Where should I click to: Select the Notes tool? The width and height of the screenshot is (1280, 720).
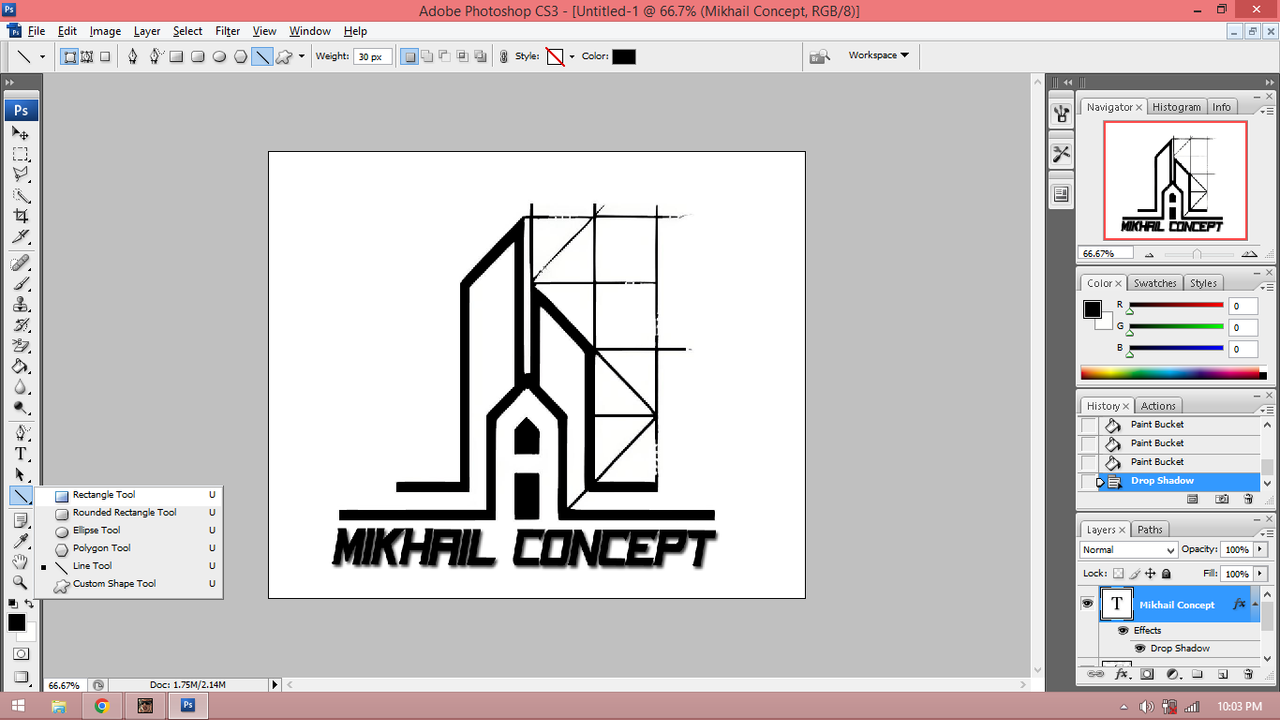click(20, 521)
